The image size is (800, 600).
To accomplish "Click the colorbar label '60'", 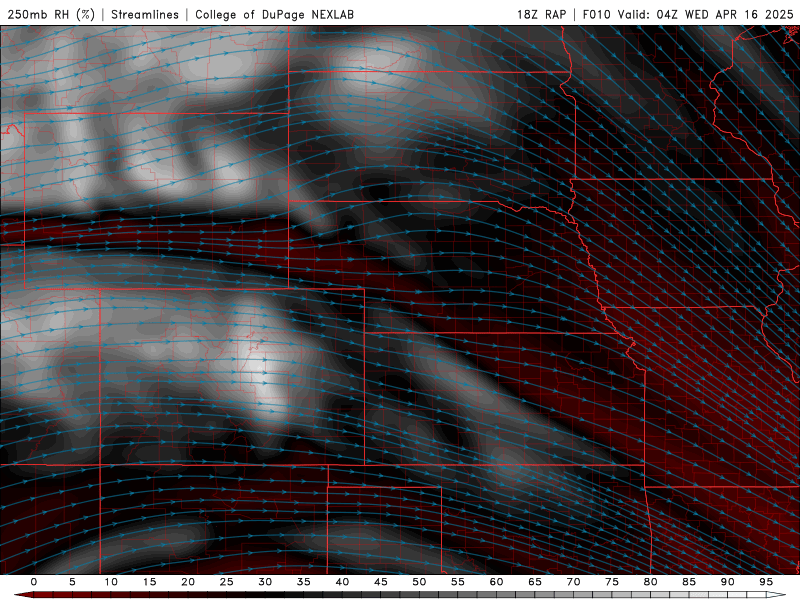I will click(496, 582).
